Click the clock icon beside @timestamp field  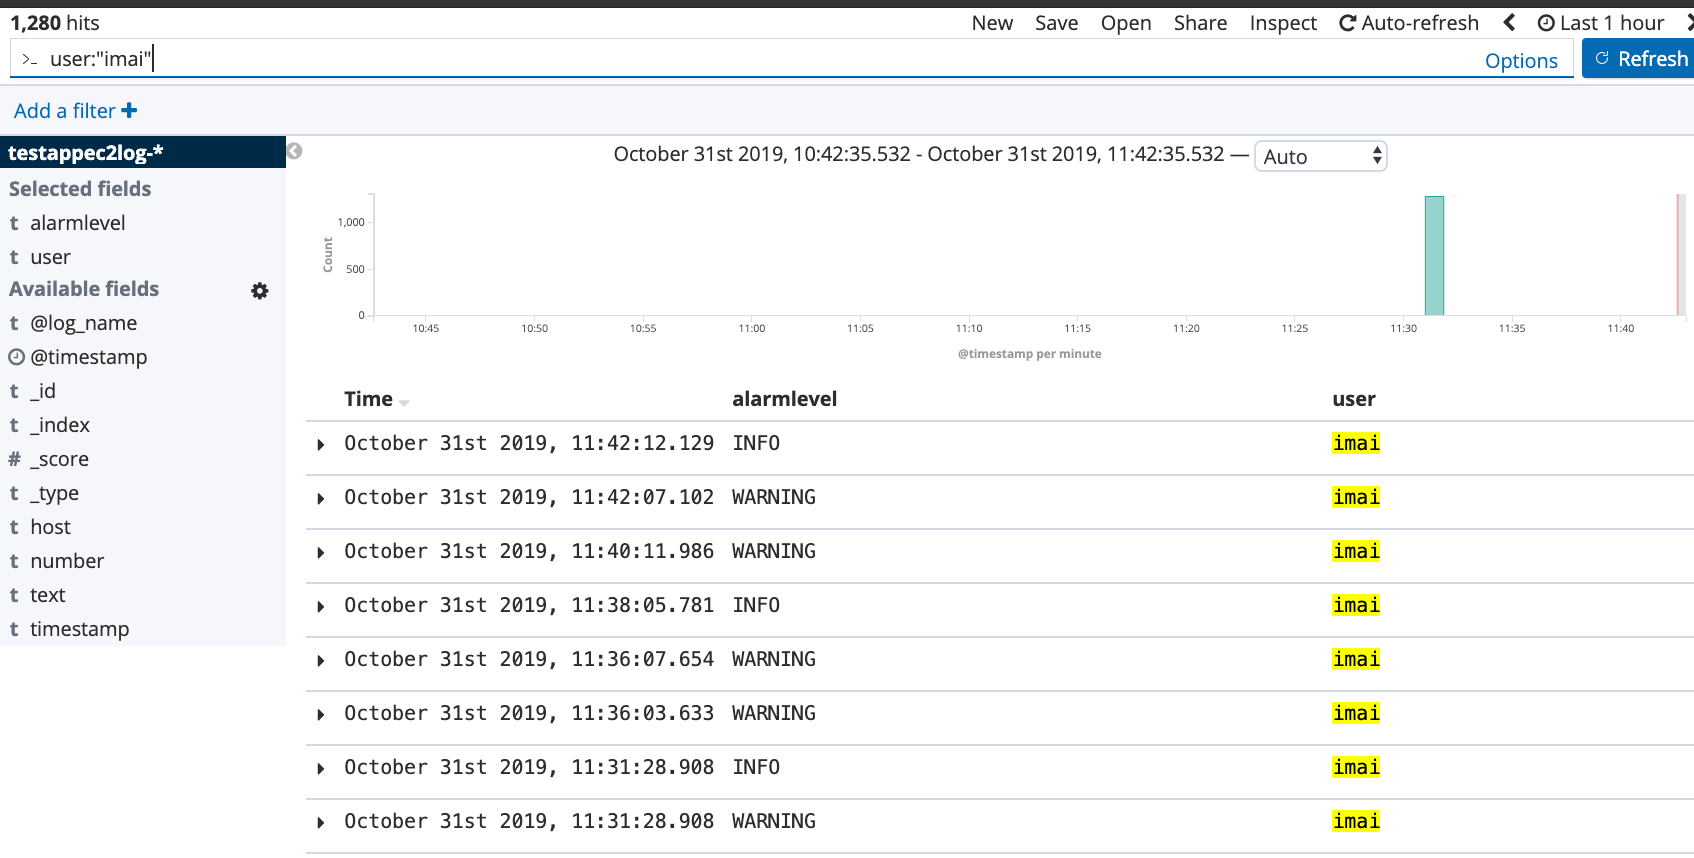pos(16,357)
